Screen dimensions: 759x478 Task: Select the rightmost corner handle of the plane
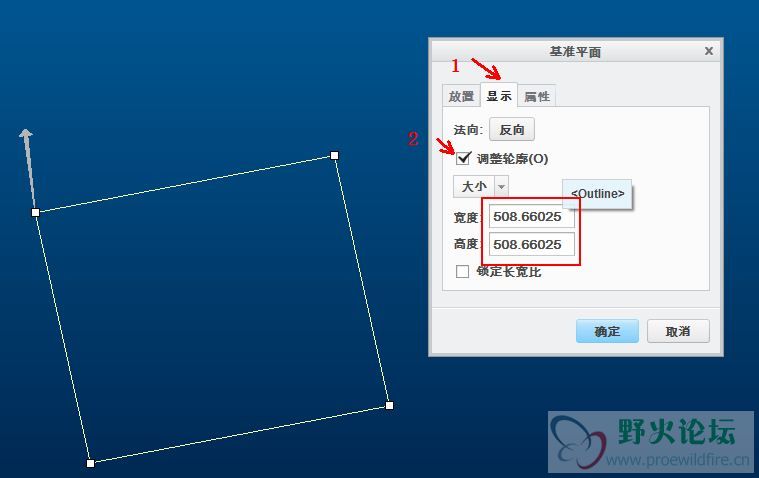pyautogui.click(x=389, y=405)
